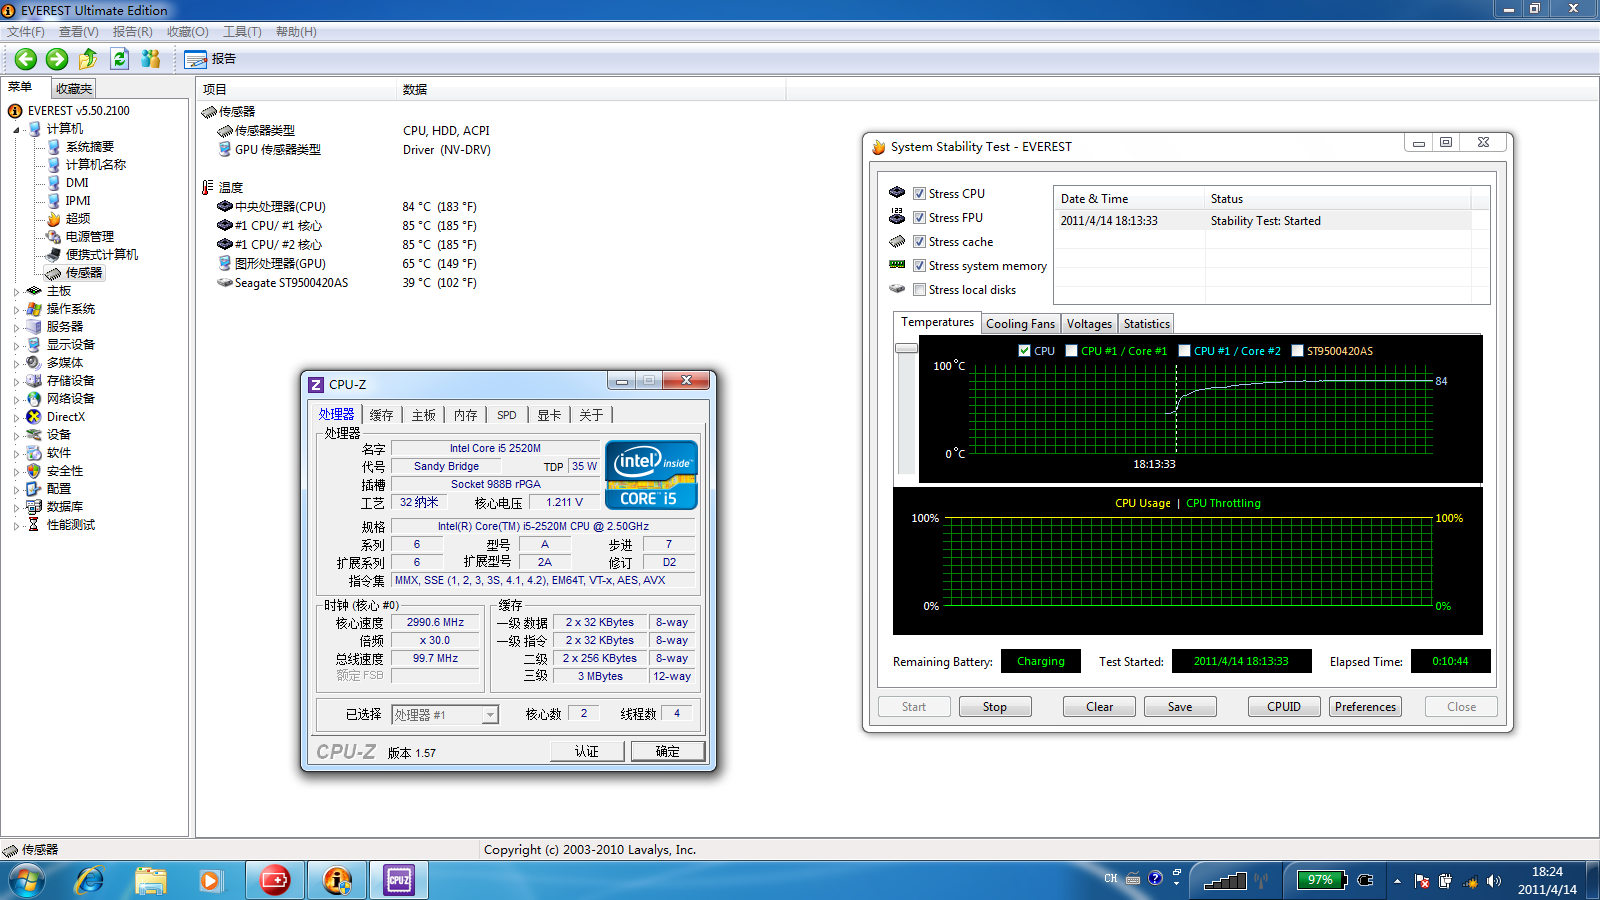Image resolution: width=1600 pixels, height=900 pixels.
Task: Click the battery 97% tray indicator
Action: coord(1322,880)
